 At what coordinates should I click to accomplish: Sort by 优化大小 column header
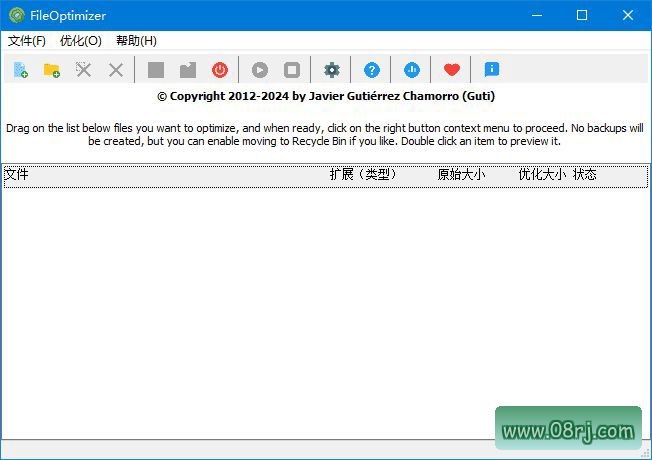pyautogui.click(x=542, y=174)
